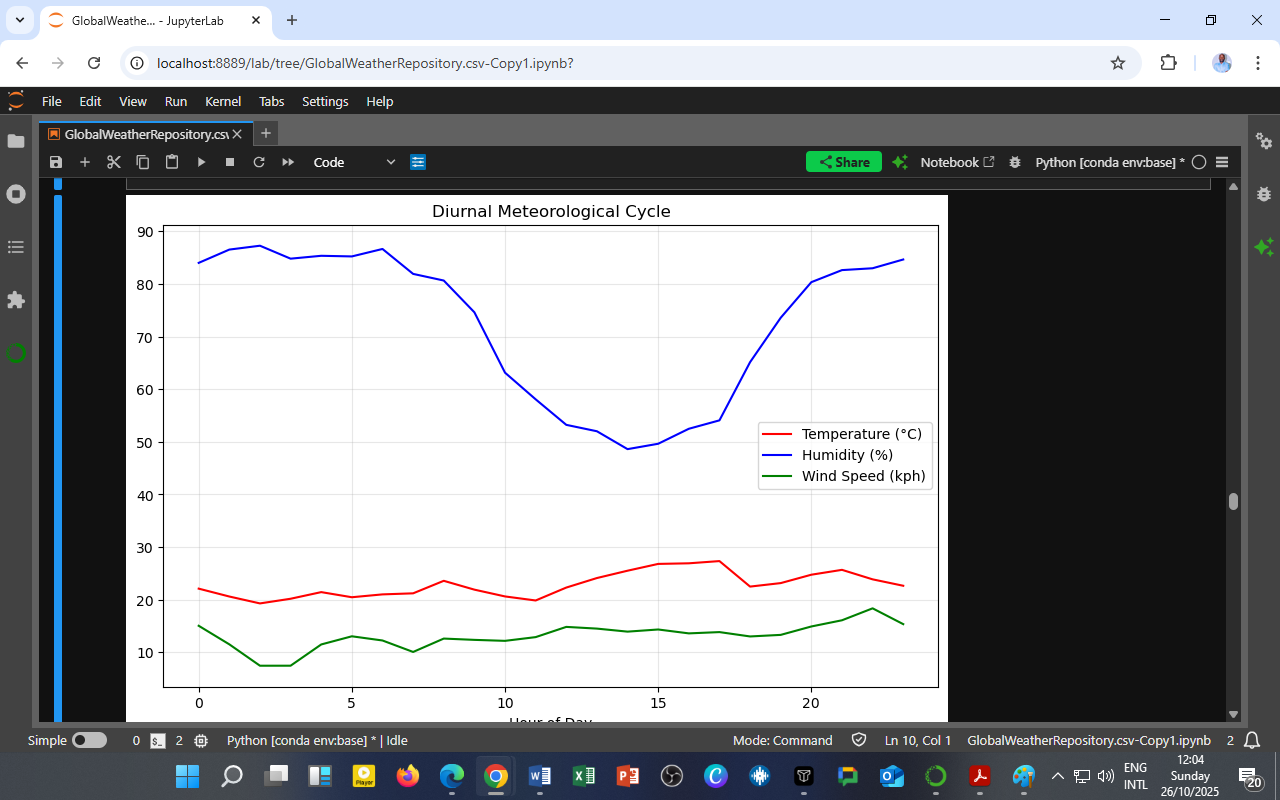The height and width of the screenshot is (800, 1280).
Task: Click the notebook vertical scrollbar thumb
Action: pyautogui.click(x=1233, y=502)
